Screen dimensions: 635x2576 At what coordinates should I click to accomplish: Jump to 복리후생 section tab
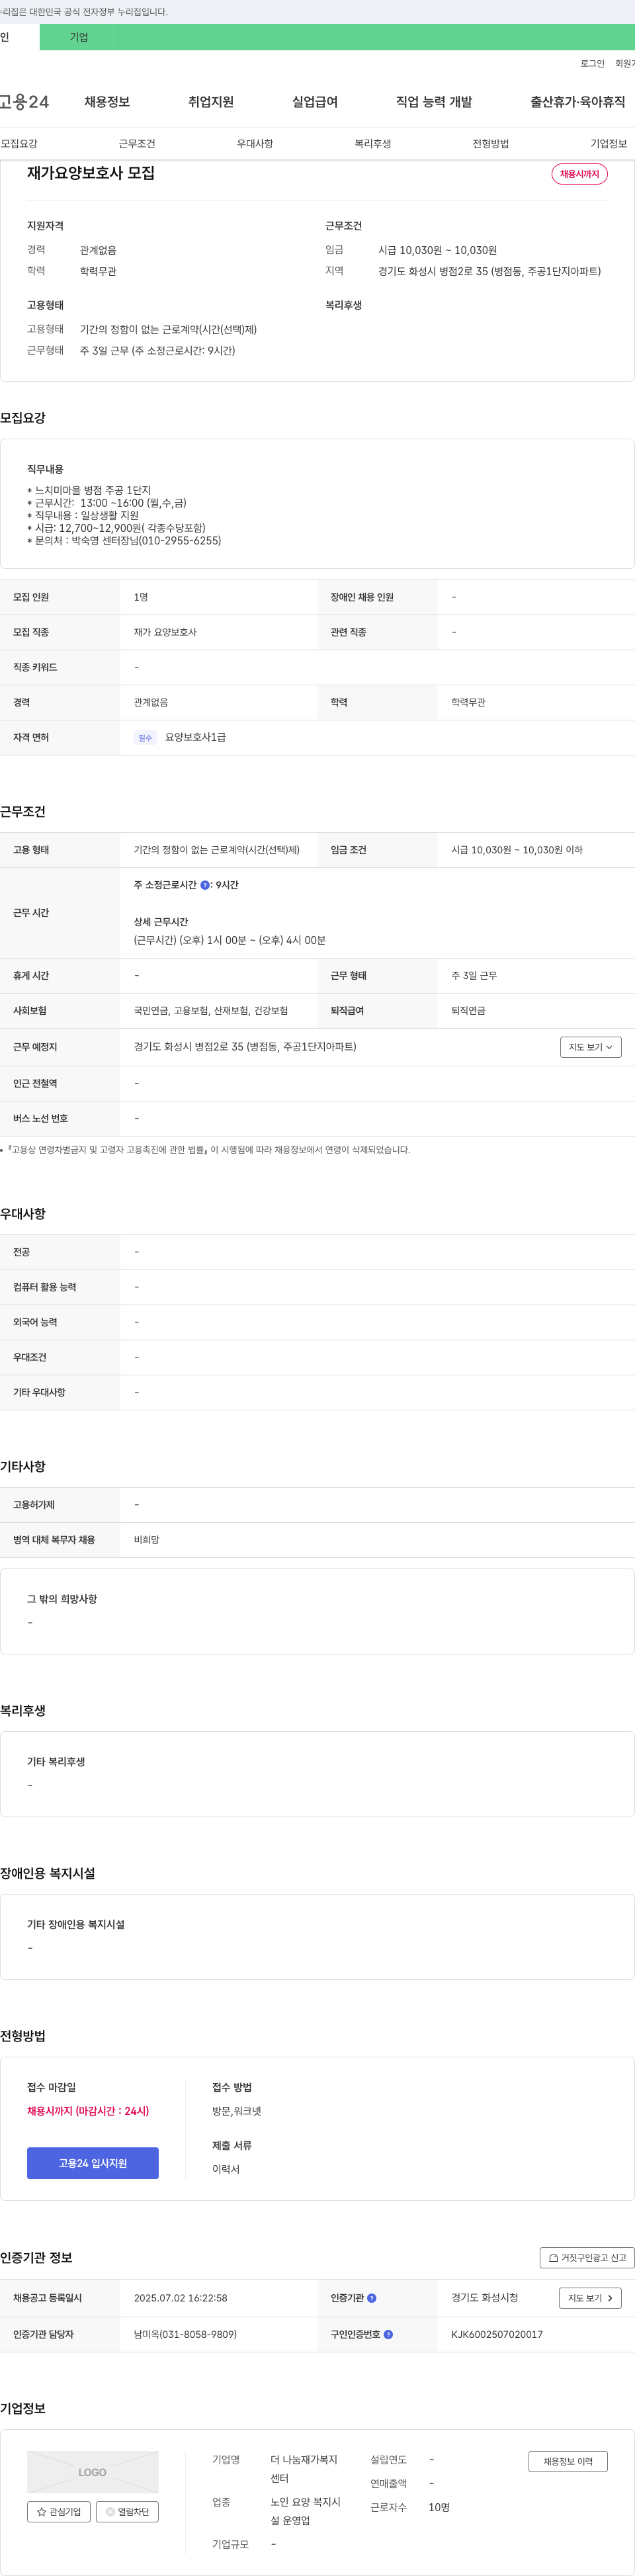pos(373,144)
